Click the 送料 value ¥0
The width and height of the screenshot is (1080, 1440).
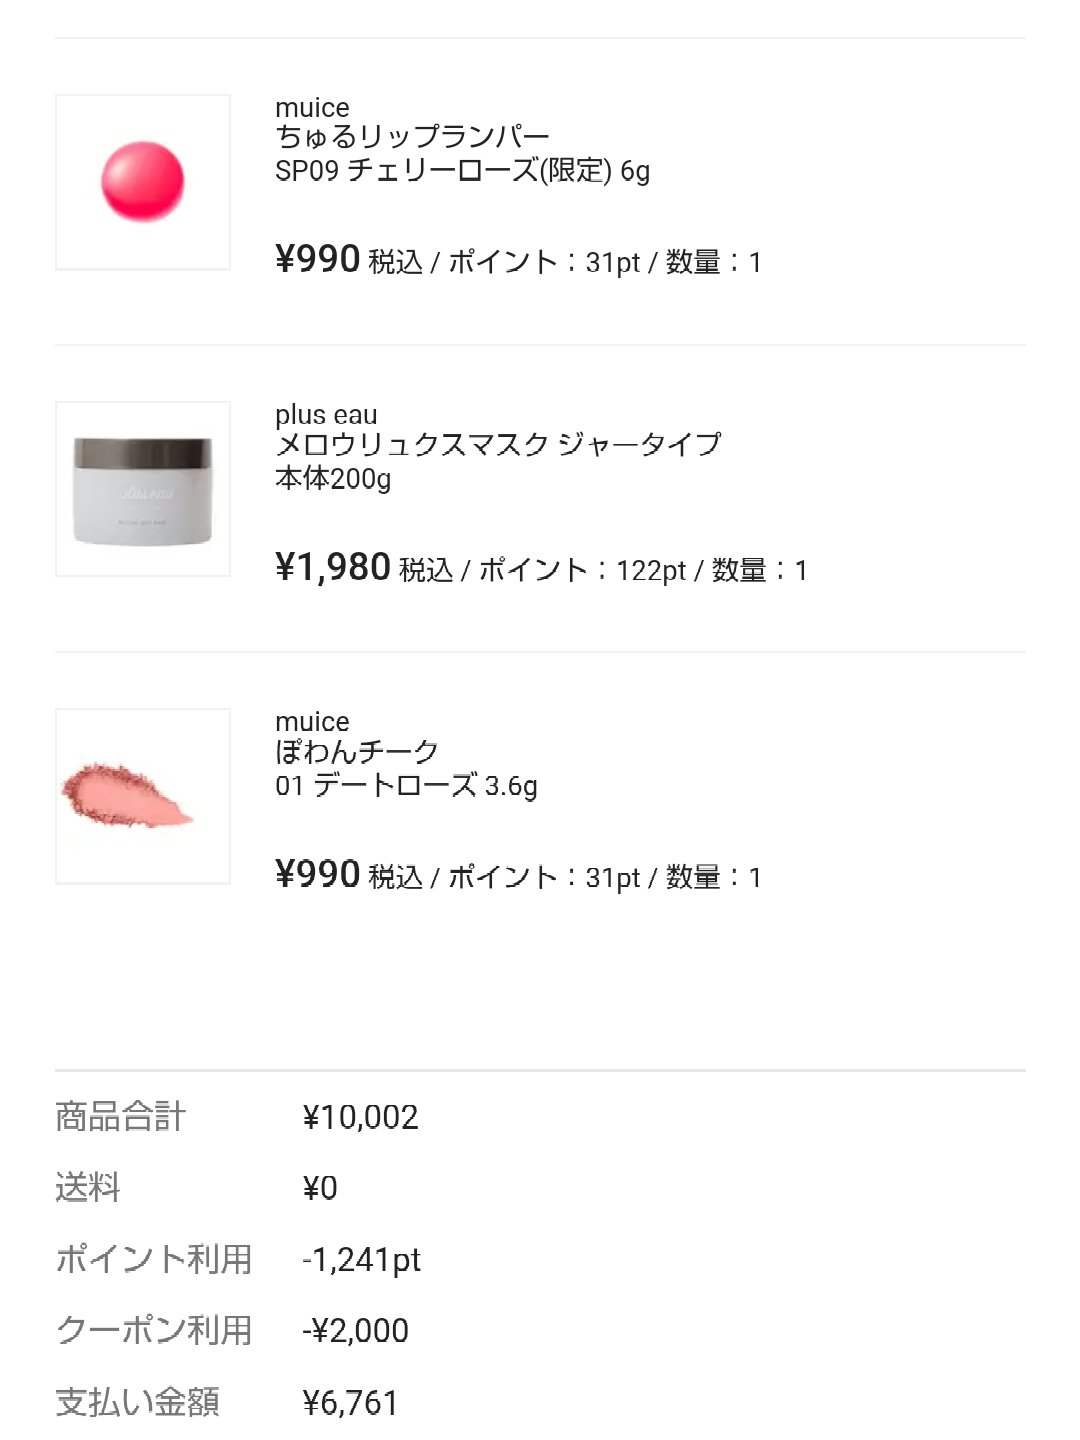pyautogui.click(x=320, y=1188)
